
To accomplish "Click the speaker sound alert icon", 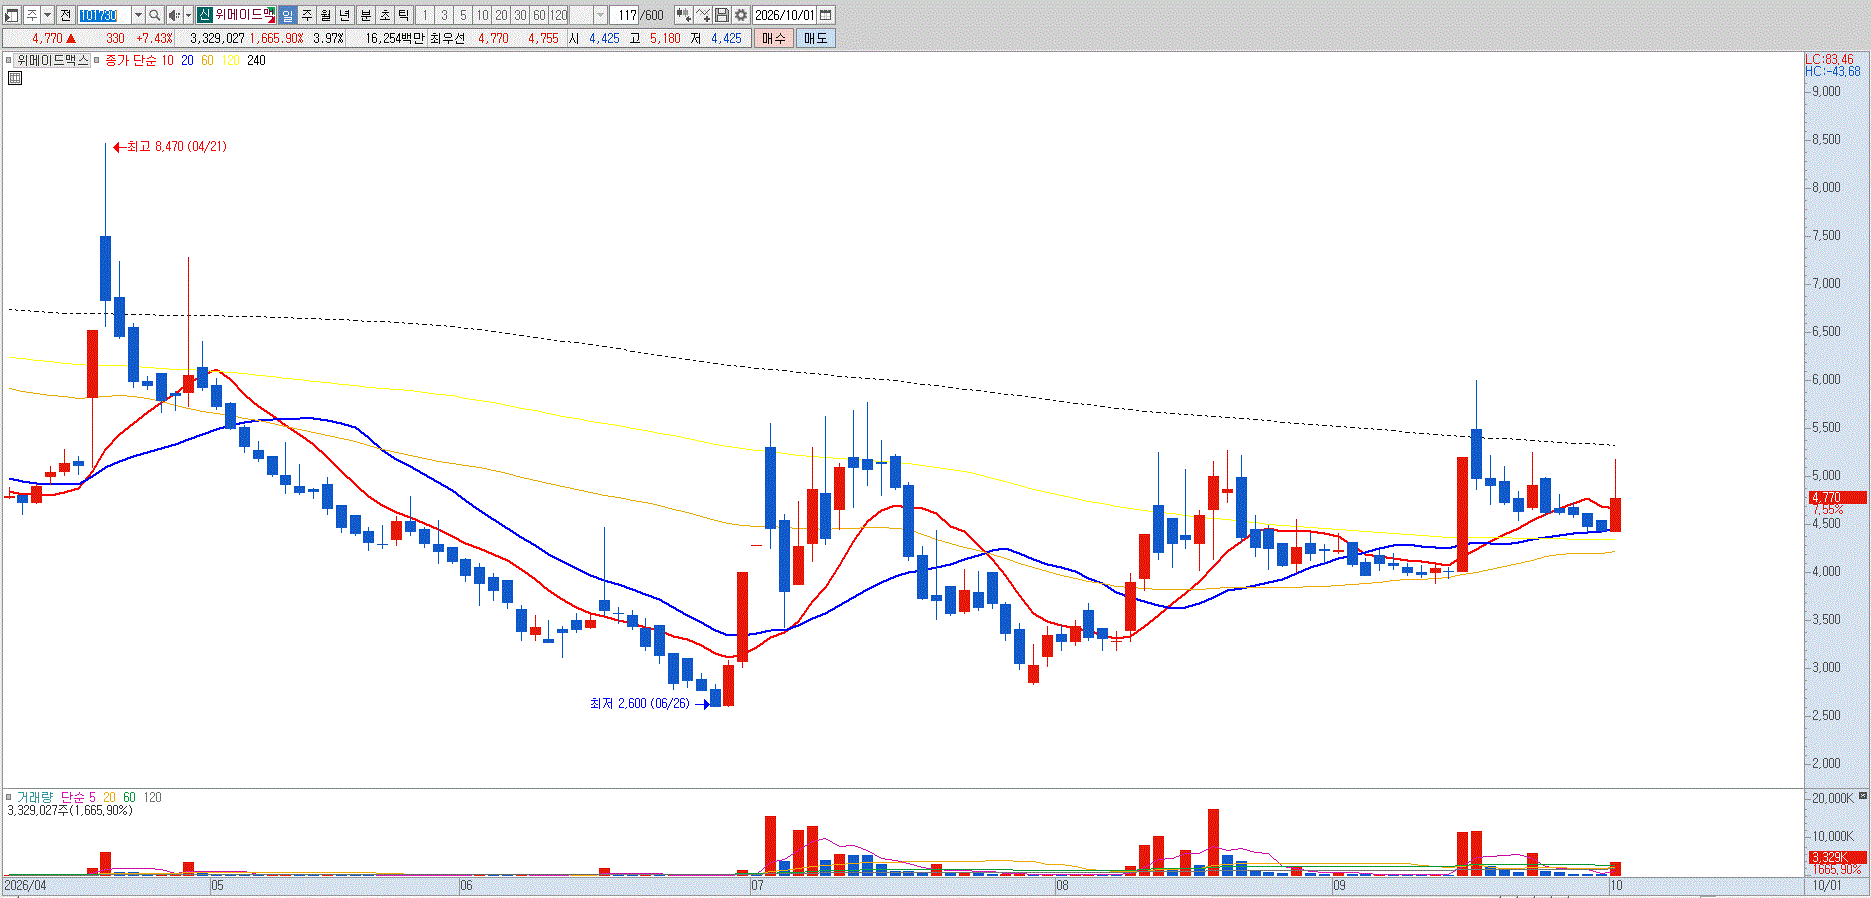I will pyautogui.click(x=174, y=15).
